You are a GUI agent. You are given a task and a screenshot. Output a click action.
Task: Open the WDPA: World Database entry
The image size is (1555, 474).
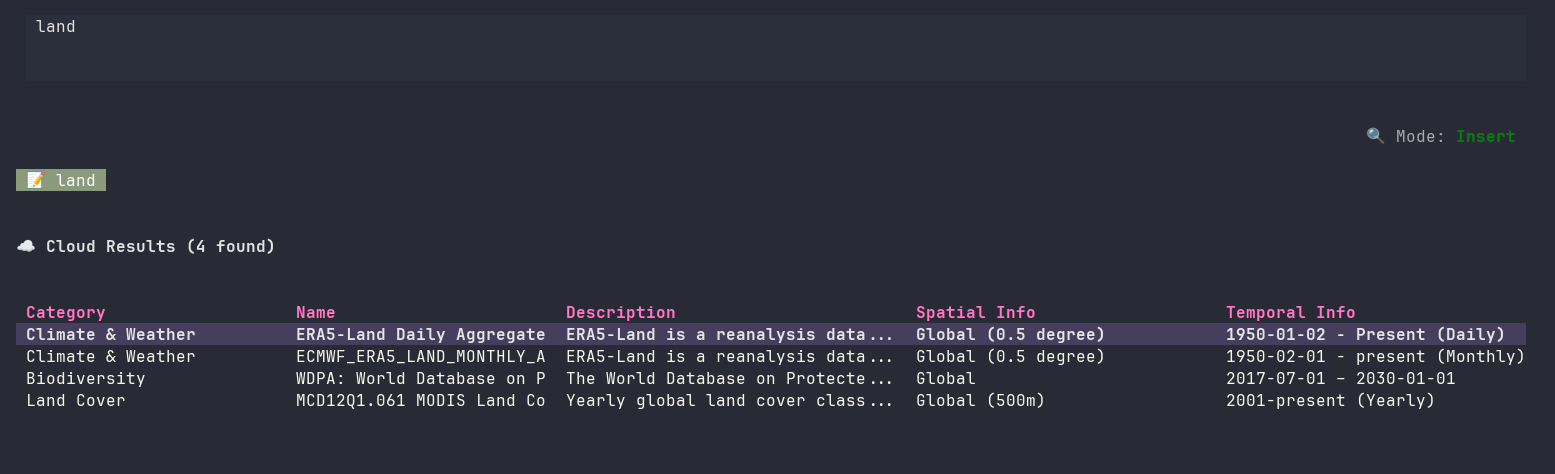click(420, 378)
